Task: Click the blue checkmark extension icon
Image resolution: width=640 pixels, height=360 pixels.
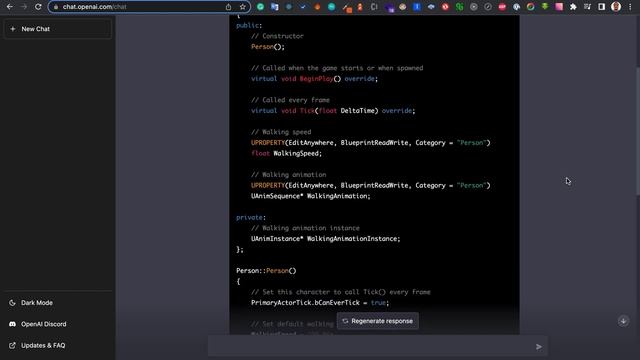Action: (303, 7)
